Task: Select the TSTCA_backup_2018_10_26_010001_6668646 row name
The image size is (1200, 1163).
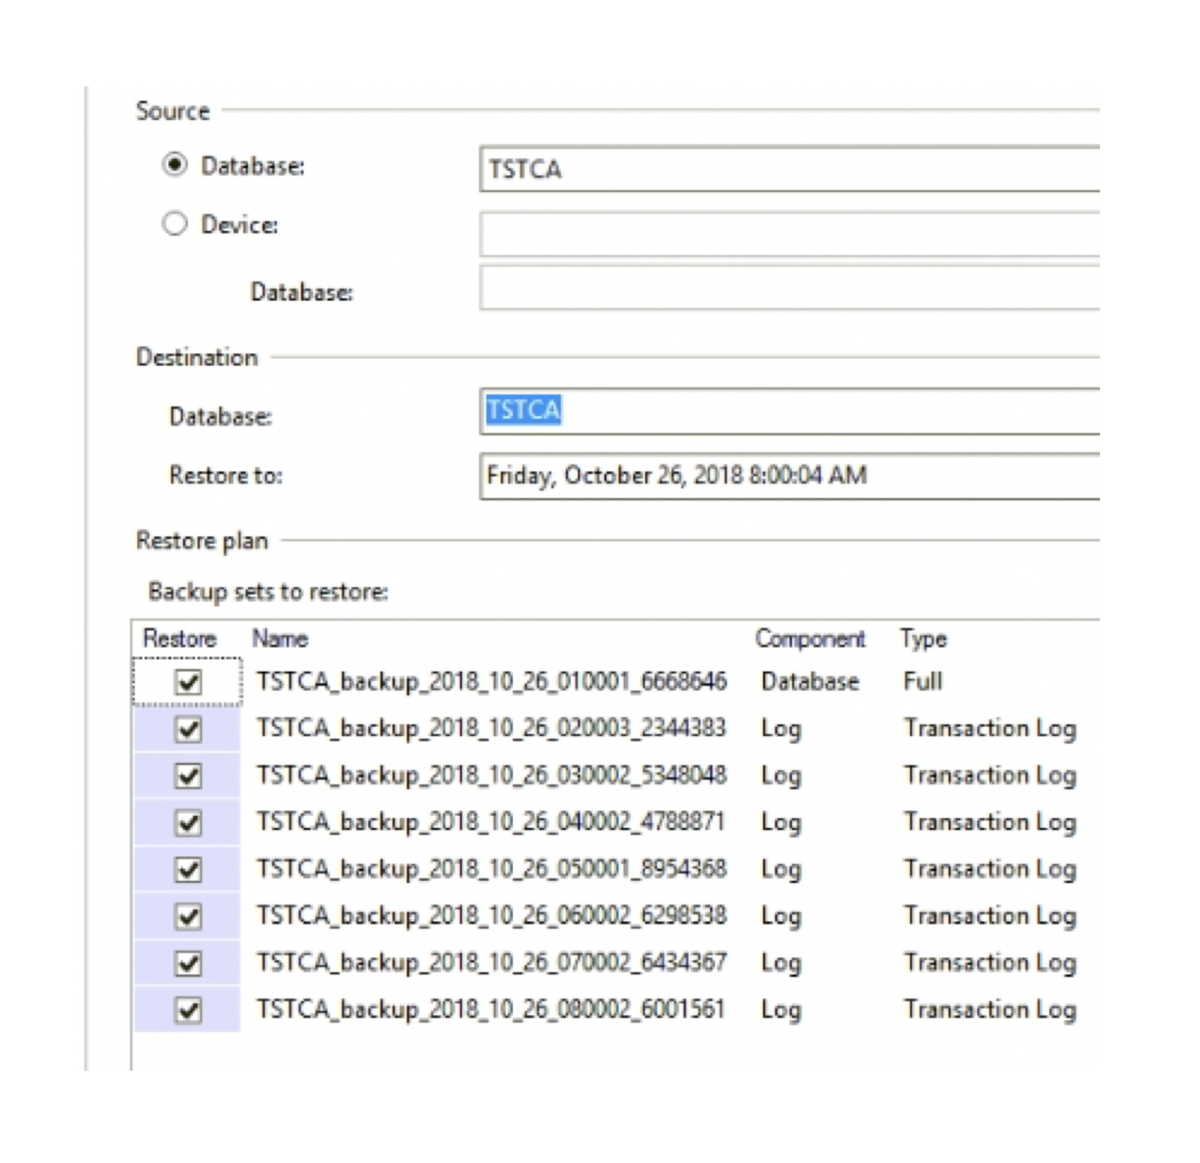Action: click(491, 682)
